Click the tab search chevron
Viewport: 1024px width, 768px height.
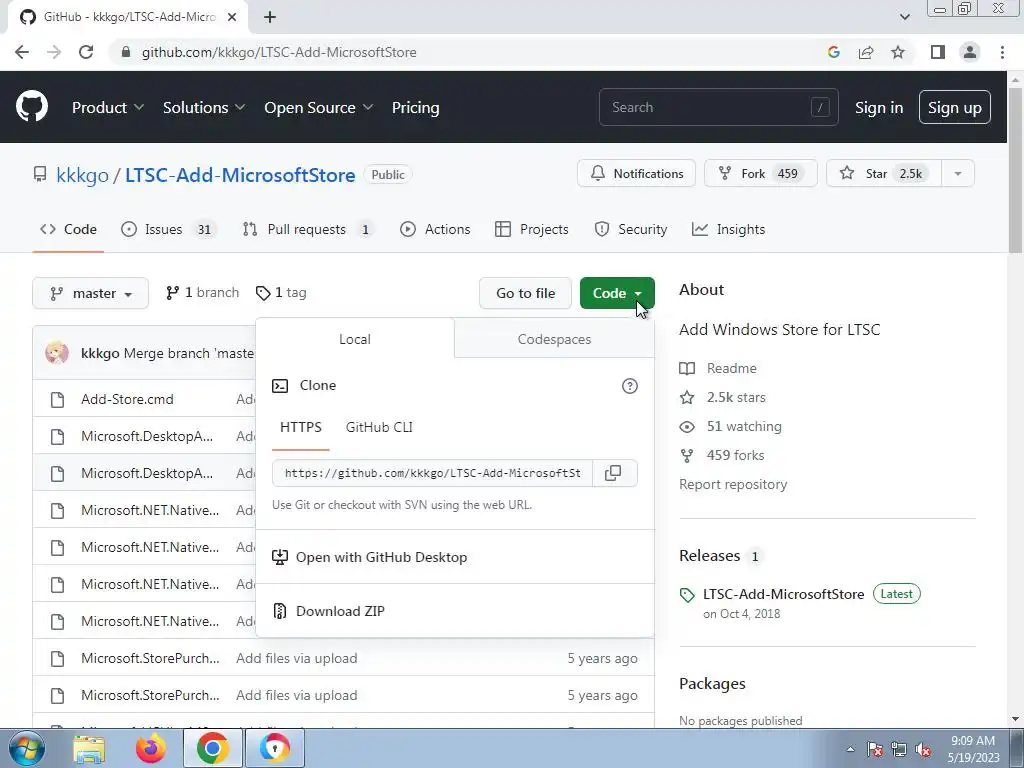pyautogui.click(x=904, y=17)
